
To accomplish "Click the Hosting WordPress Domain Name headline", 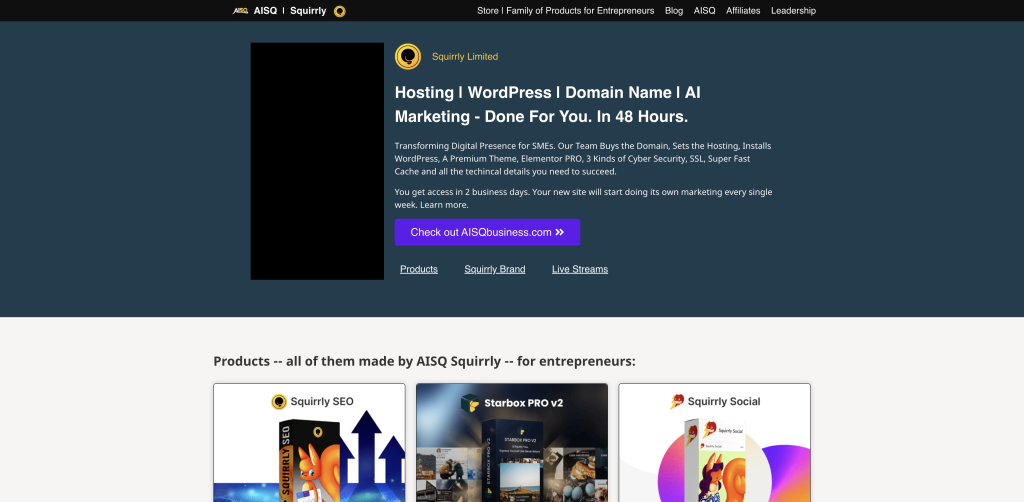I will click(x=547, y=104).
